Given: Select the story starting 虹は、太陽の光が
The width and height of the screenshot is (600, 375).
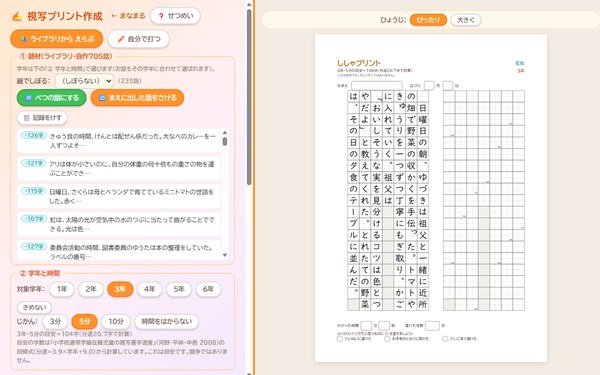Looking at the screenshot, I should (119, 225).
